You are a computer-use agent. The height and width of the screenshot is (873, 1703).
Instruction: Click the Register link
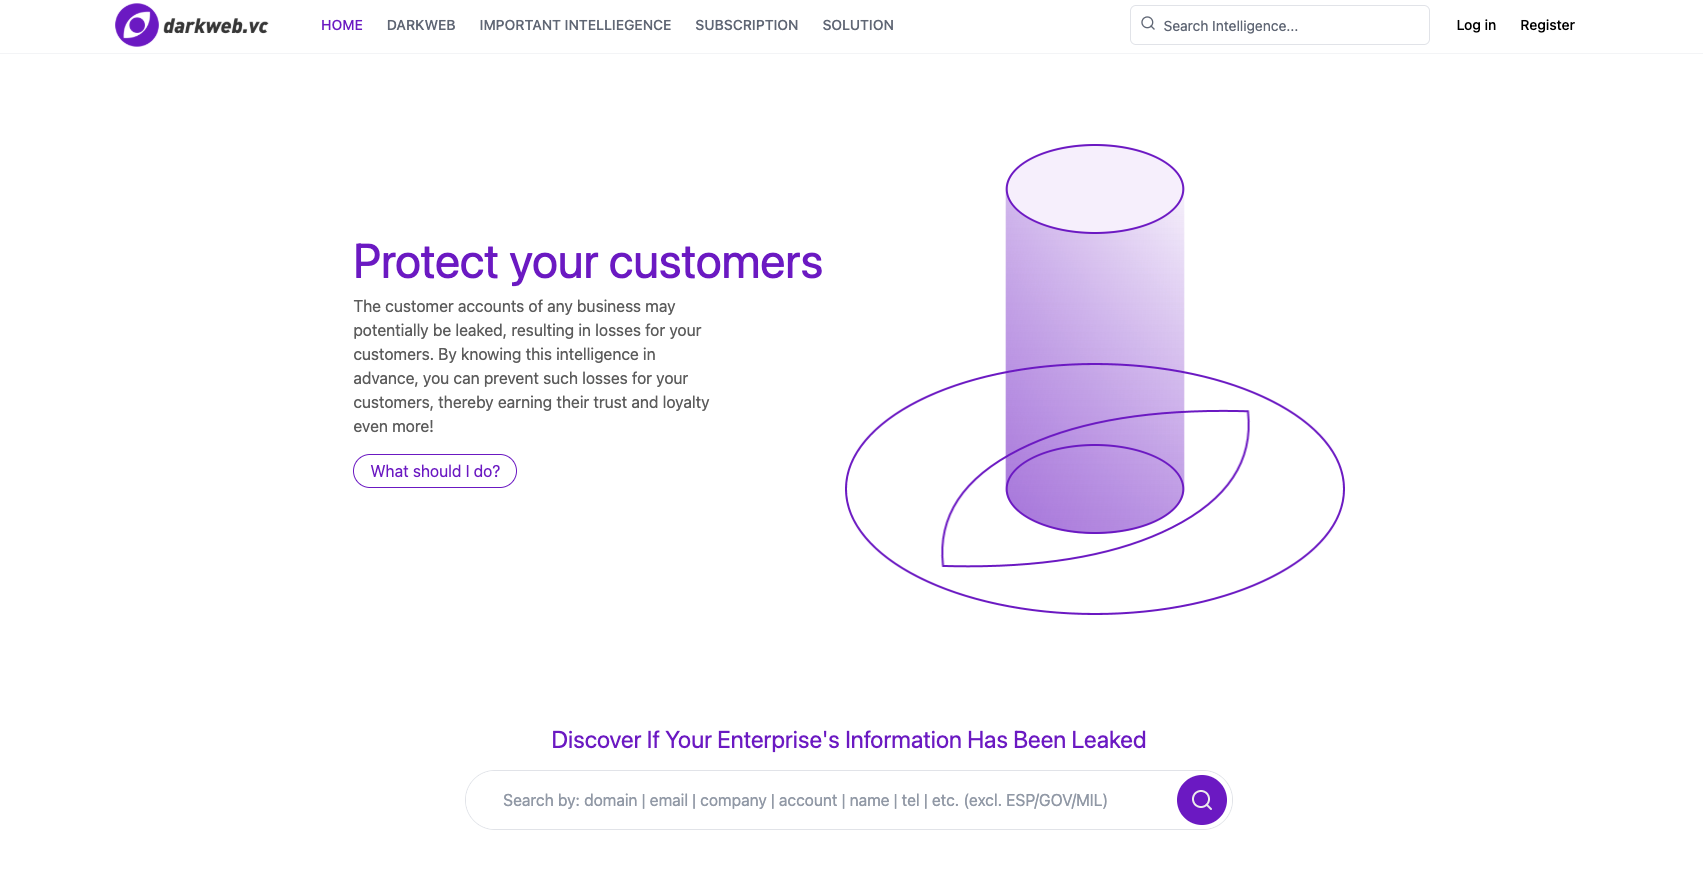[x=1547, y=25]
